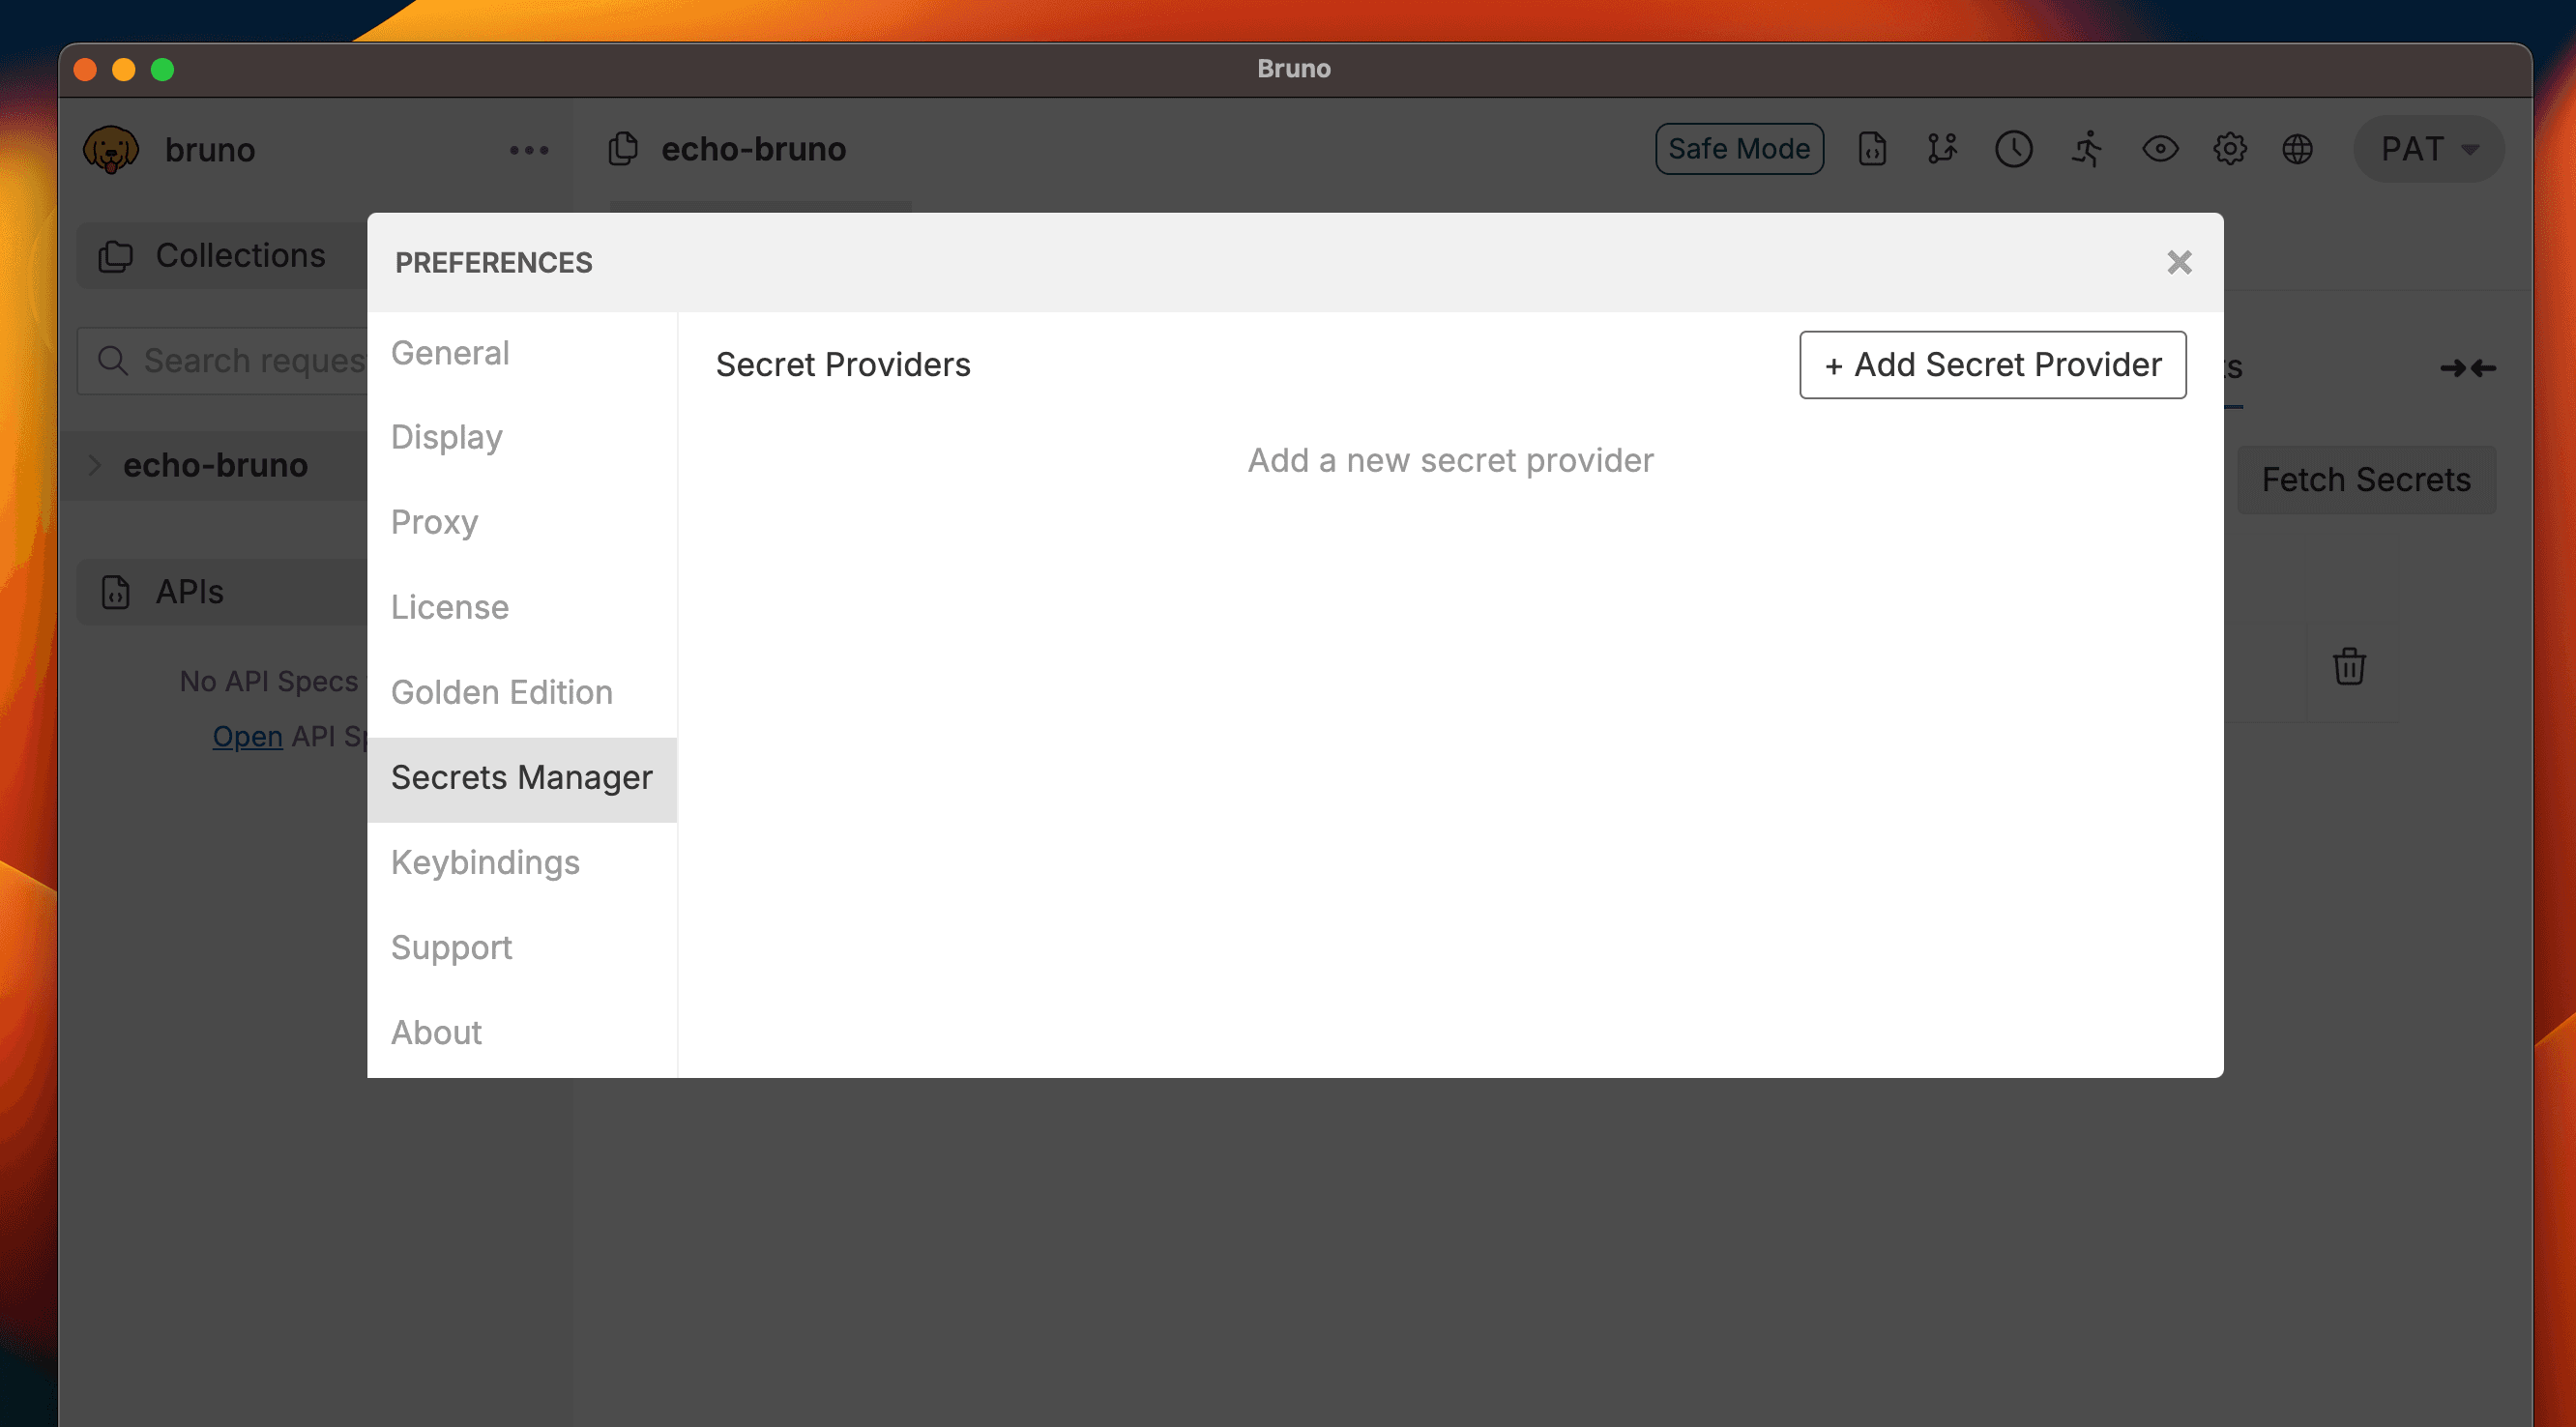This screenshot has width=2576, height=1427.
Task: Select the Proxy preferences tab
Action: point(522,523)
